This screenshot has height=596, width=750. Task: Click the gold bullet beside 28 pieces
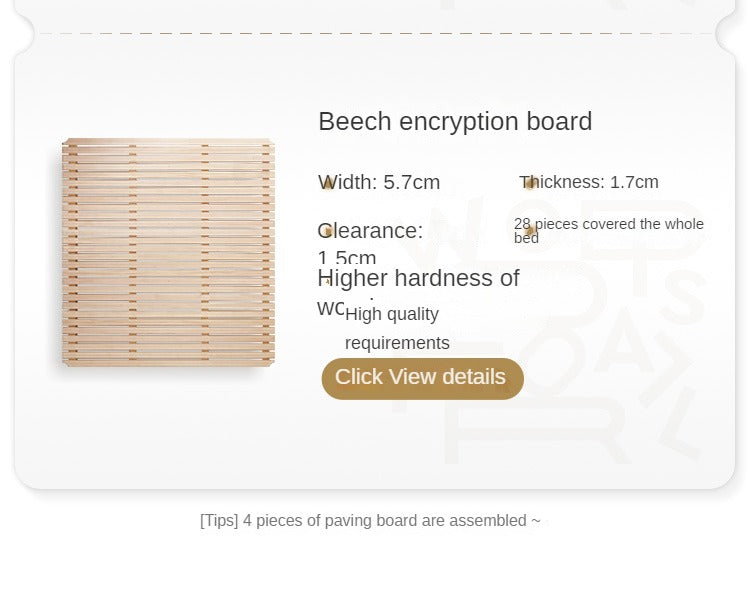click(531, 231)
